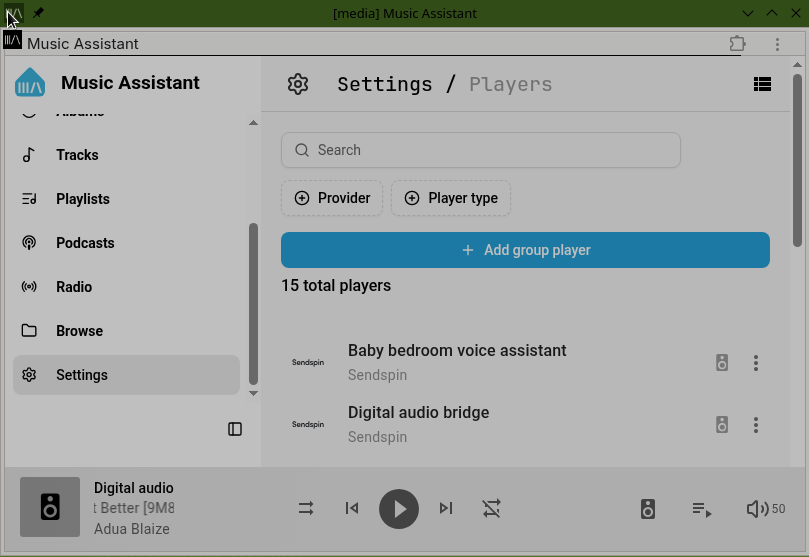Open the Provider filter dropdown
The width and height of the screenshot is (809, 557).
click(332, 198)
